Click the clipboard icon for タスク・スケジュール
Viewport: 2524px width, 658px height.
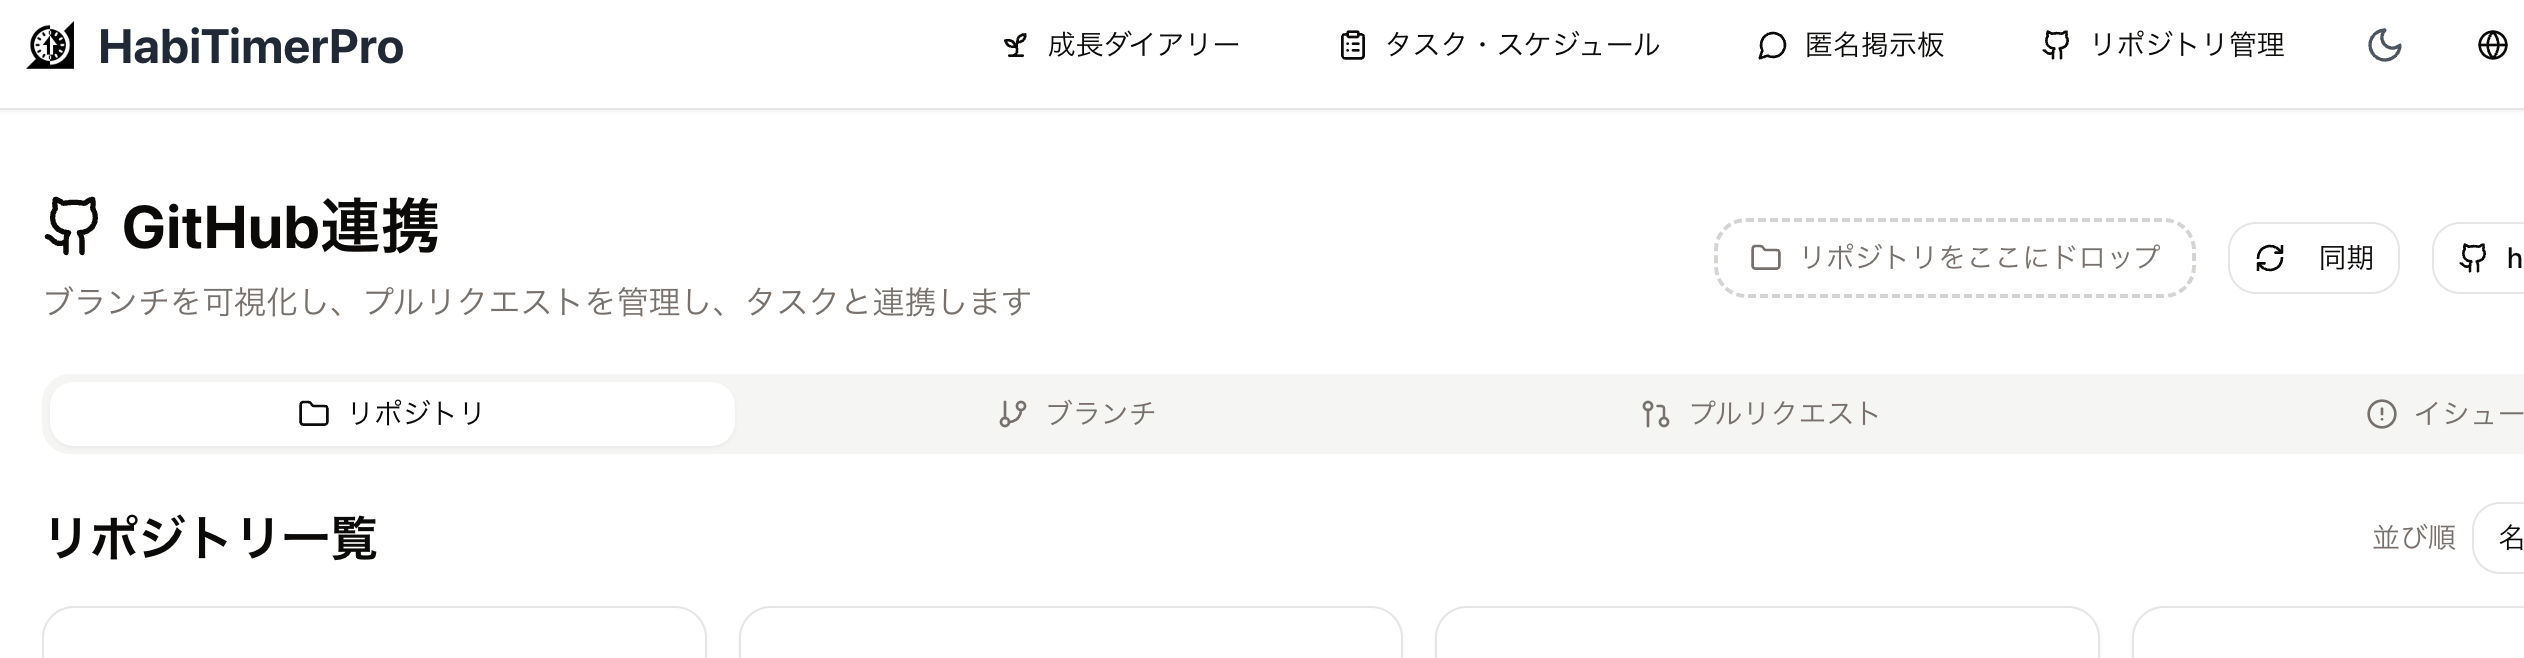pos(1352,46)
